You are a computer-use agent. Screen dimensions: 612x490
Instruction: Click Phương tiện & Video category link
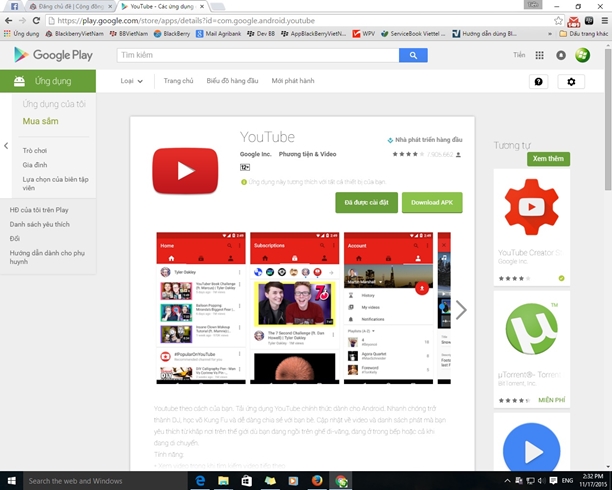point(307,154)
